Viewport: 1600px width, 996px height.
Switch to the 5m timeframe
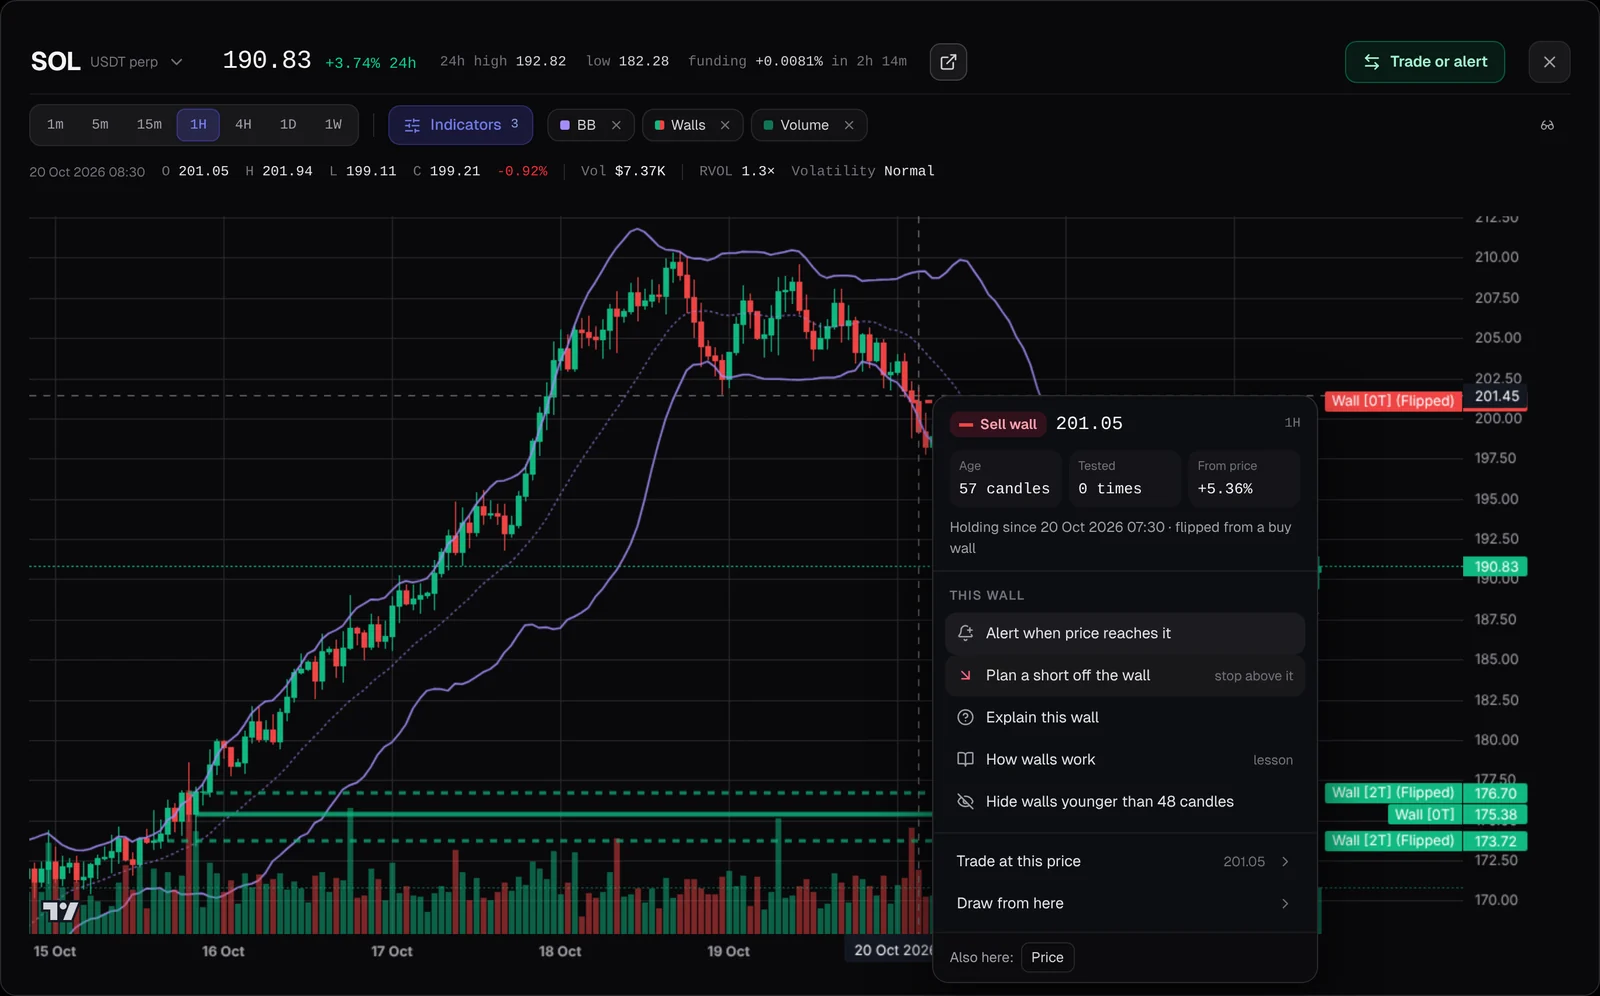[100, 125]
